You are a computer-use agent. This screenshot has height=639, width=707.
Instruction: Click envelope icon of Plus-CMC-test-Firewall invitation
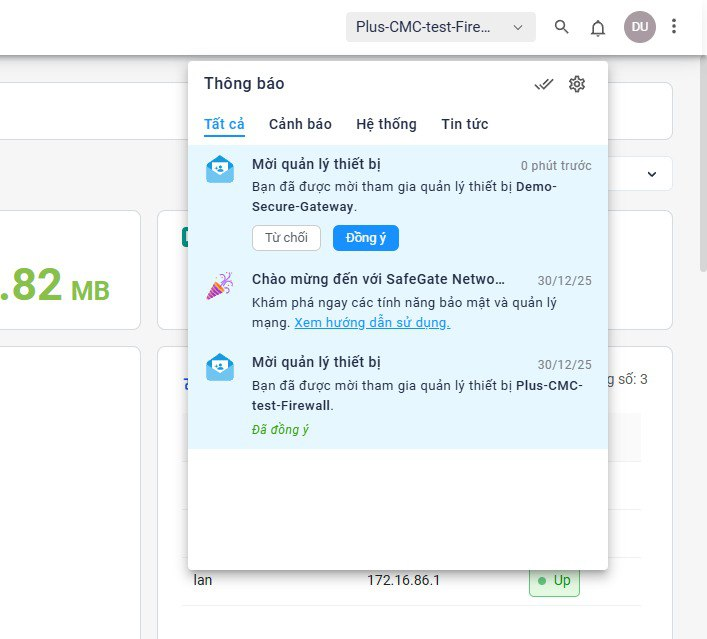click(x=220, y=367)
